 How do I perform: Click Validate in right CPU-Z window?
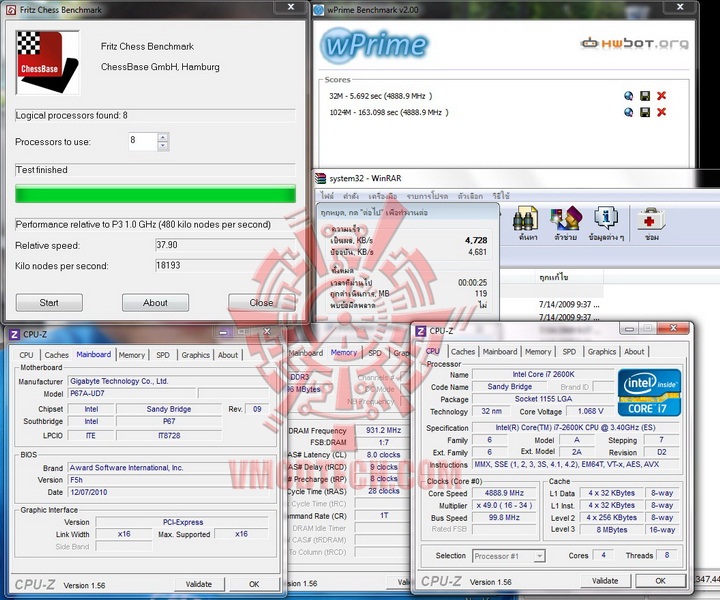click(x=605, y=581)
